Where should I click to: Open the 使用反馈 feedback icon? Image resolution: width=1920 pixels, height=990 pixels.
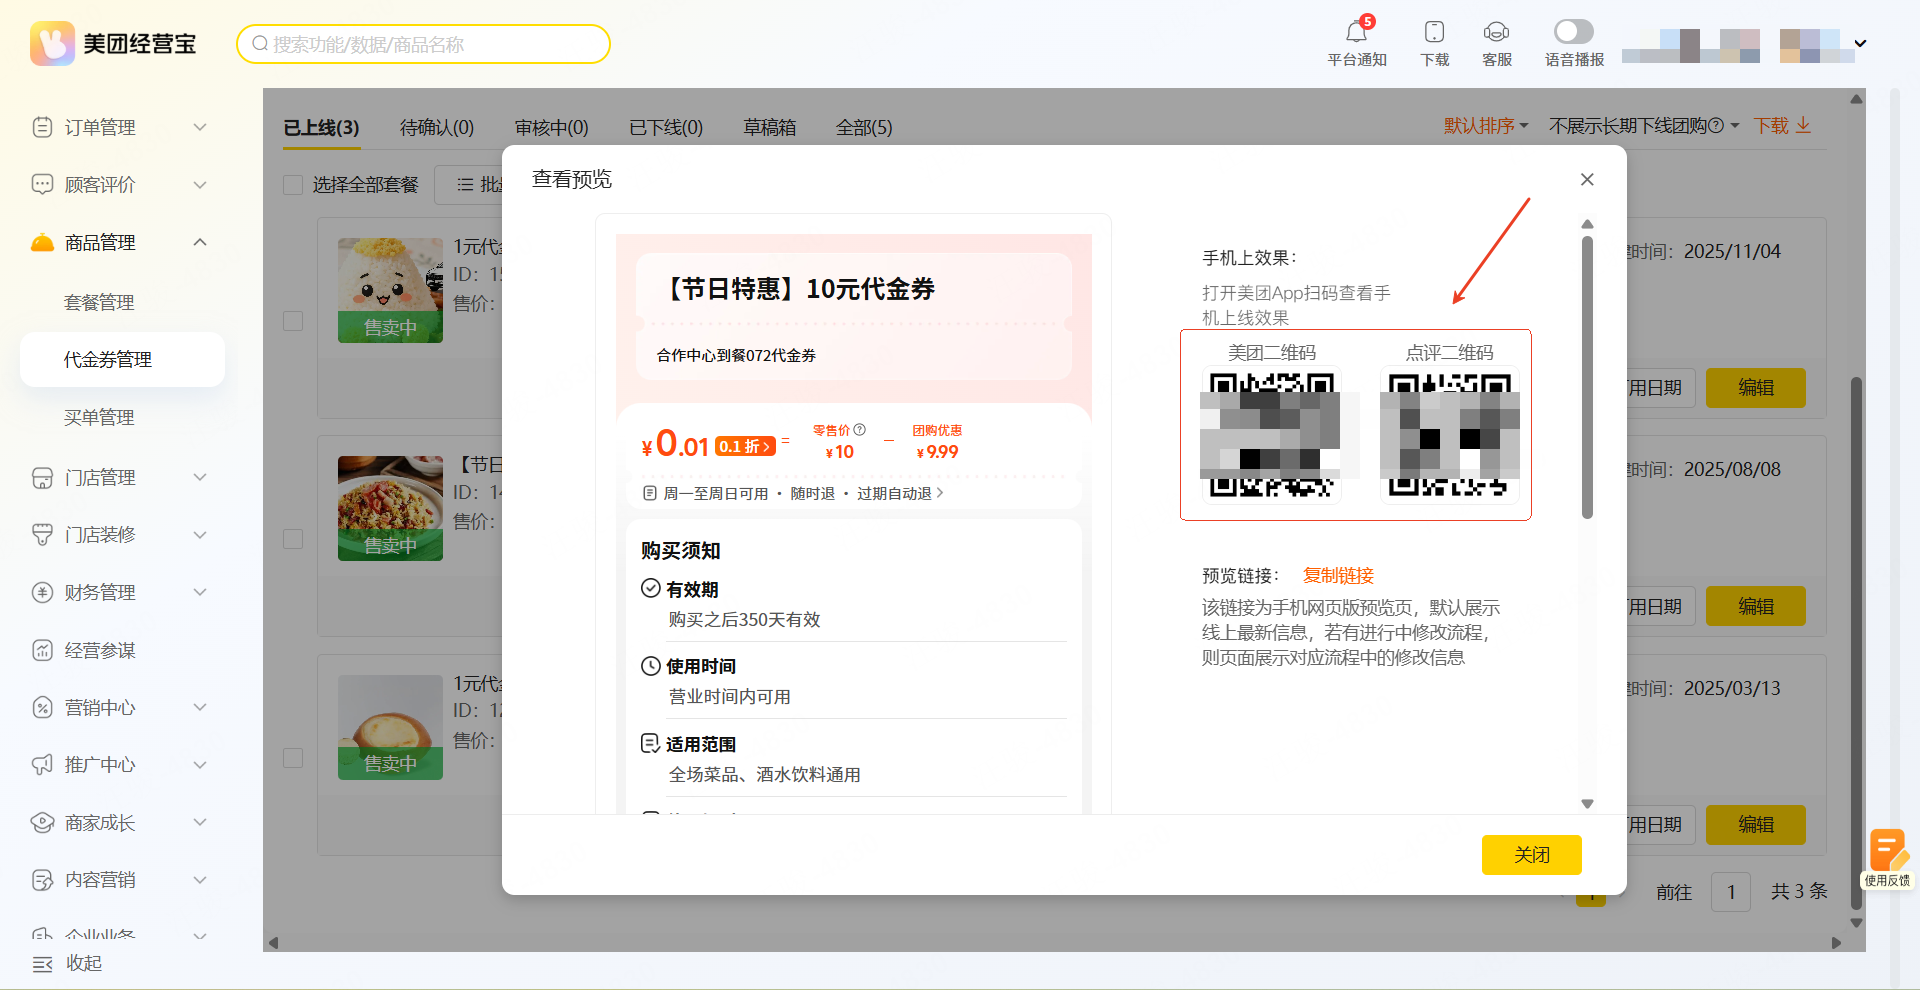pyautogui.click(x=1888, y=858)
